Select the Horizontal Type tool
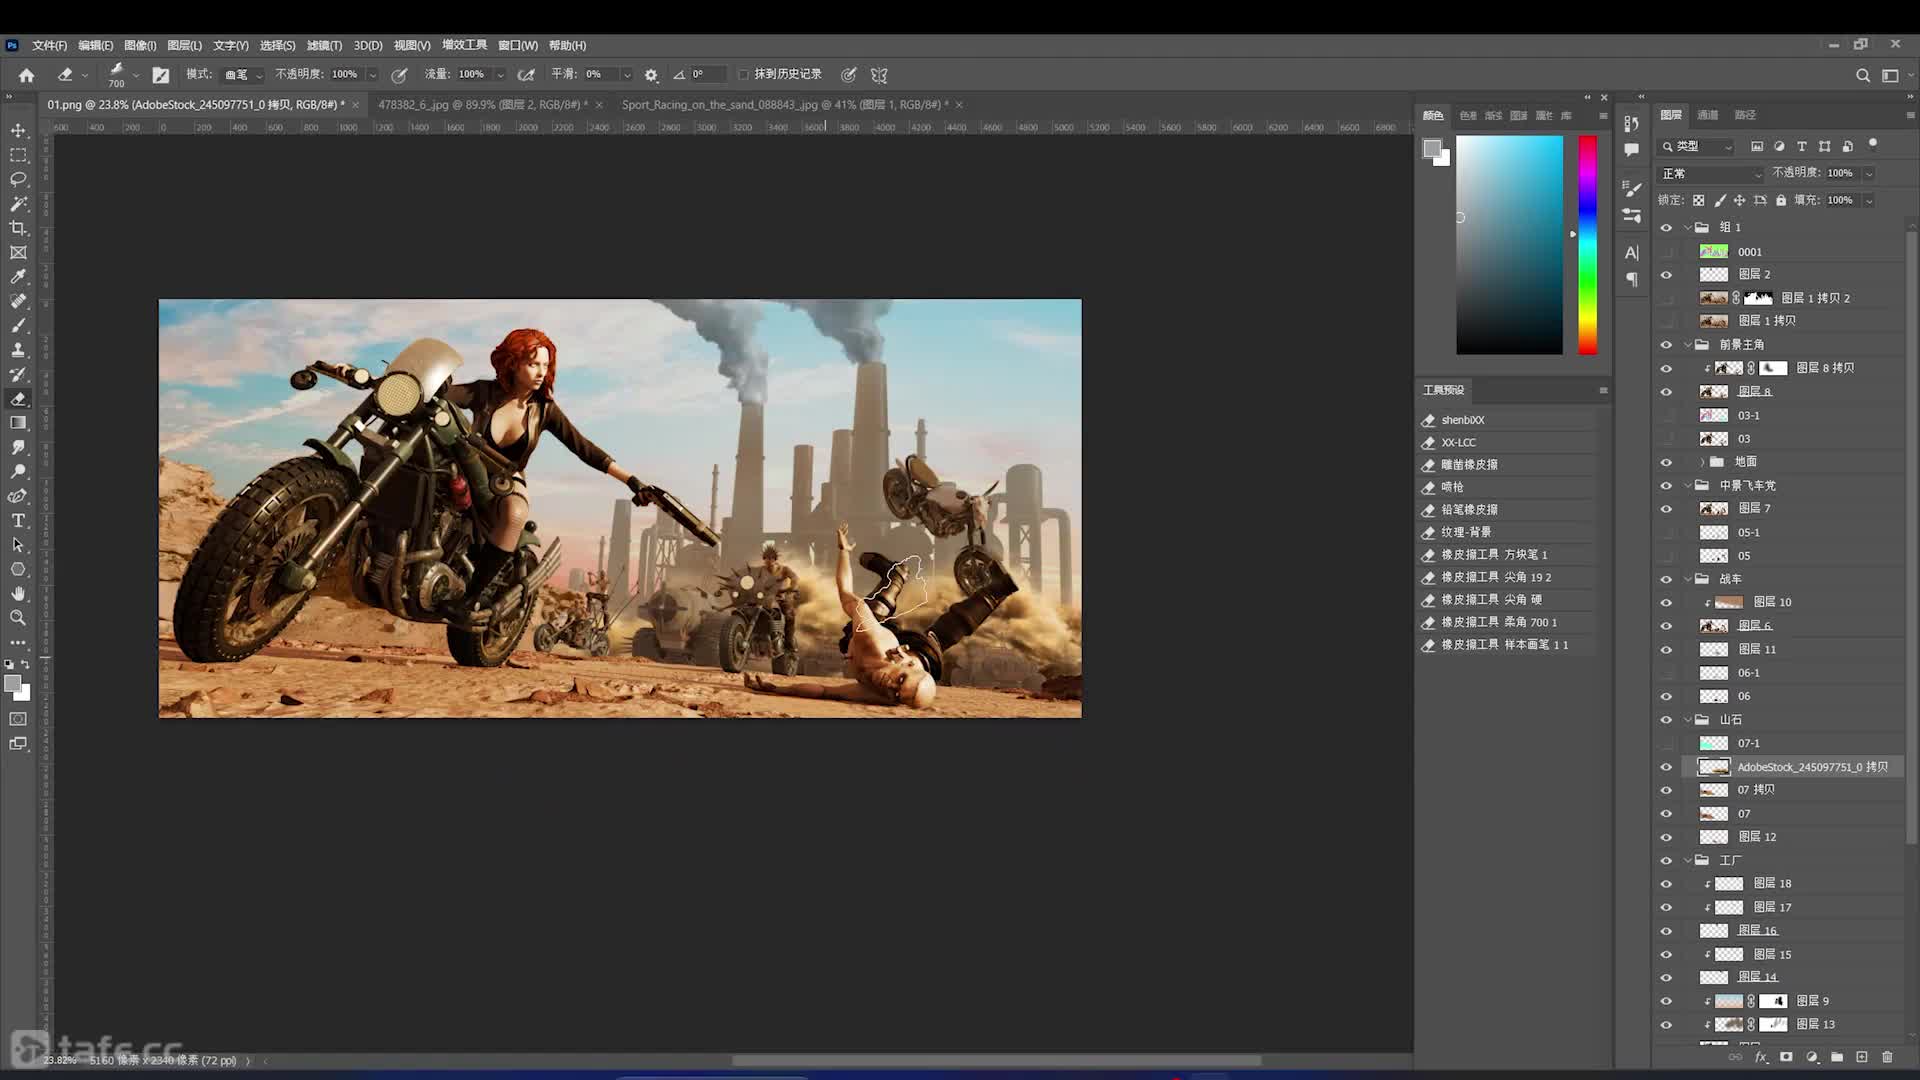 point(18,520)
